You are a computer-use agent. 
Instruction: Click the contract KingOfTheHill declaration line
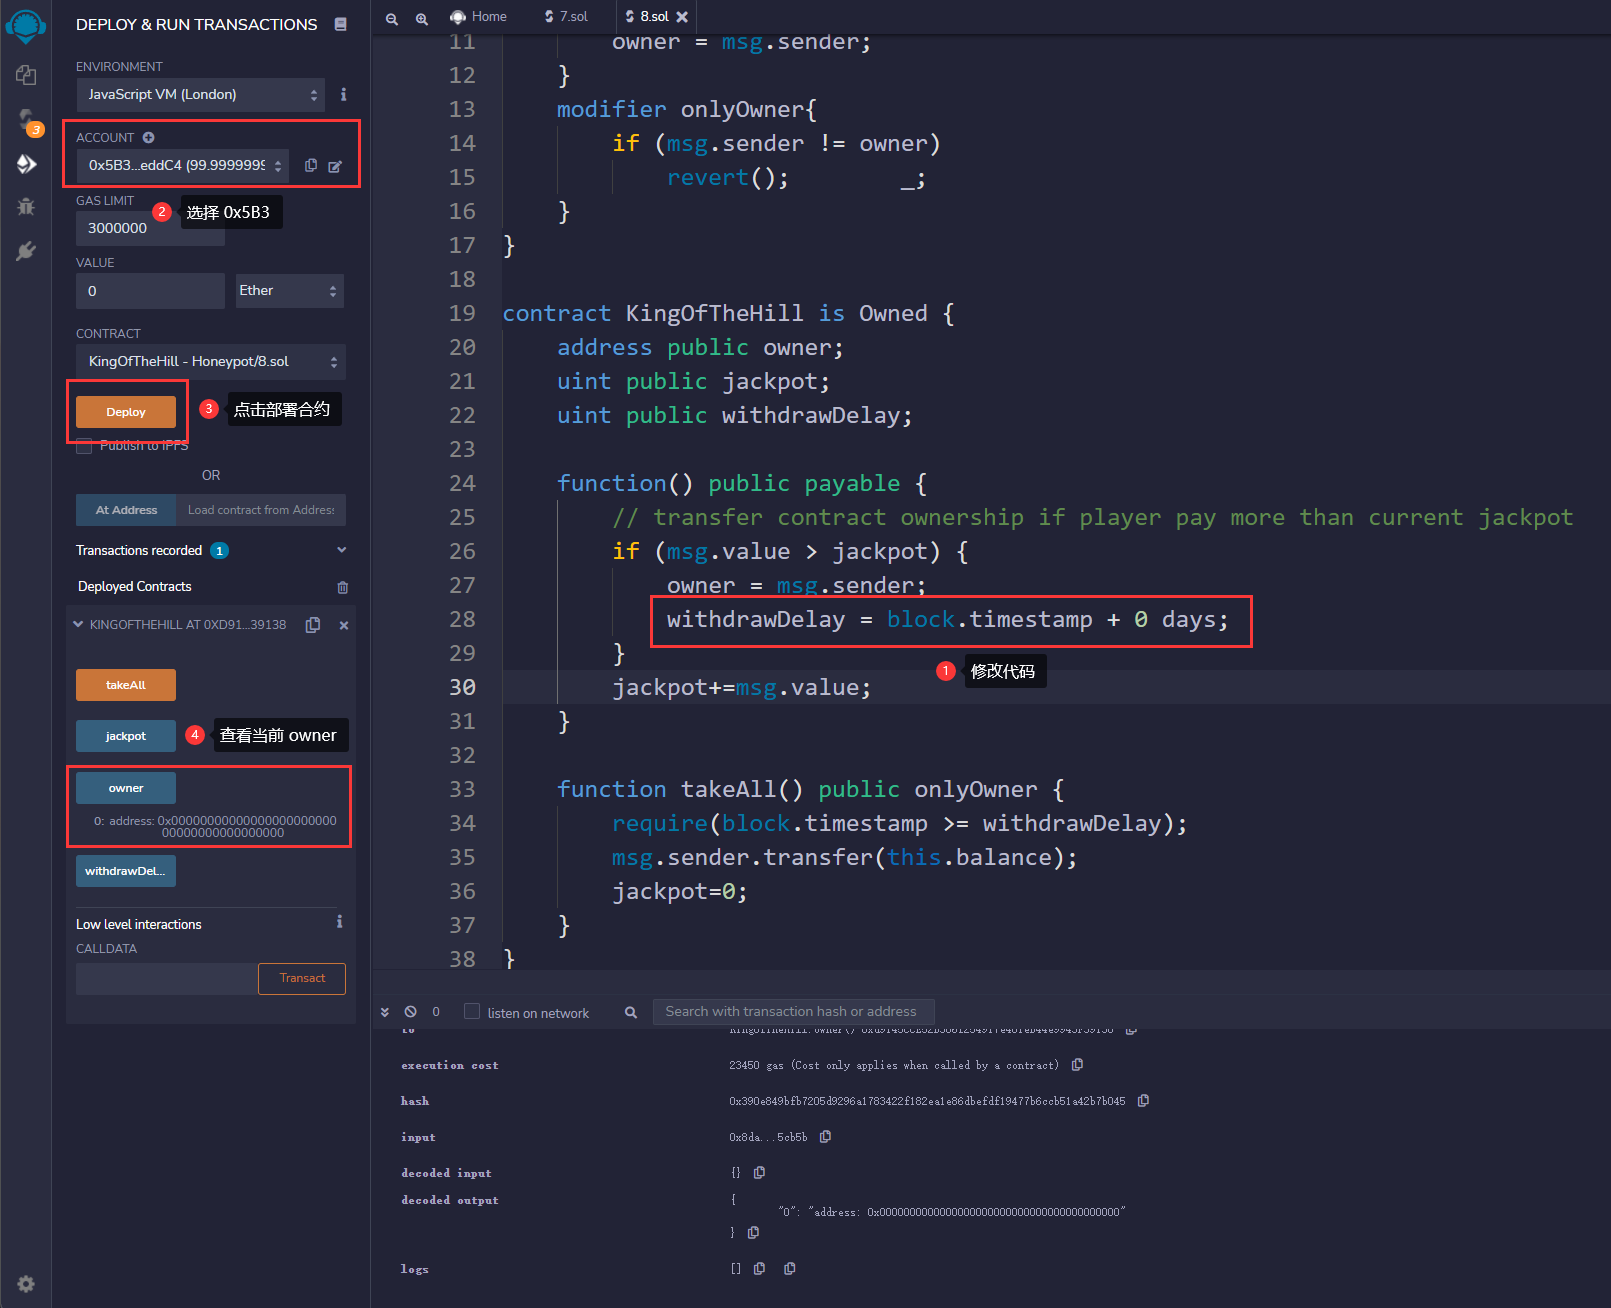728,314
